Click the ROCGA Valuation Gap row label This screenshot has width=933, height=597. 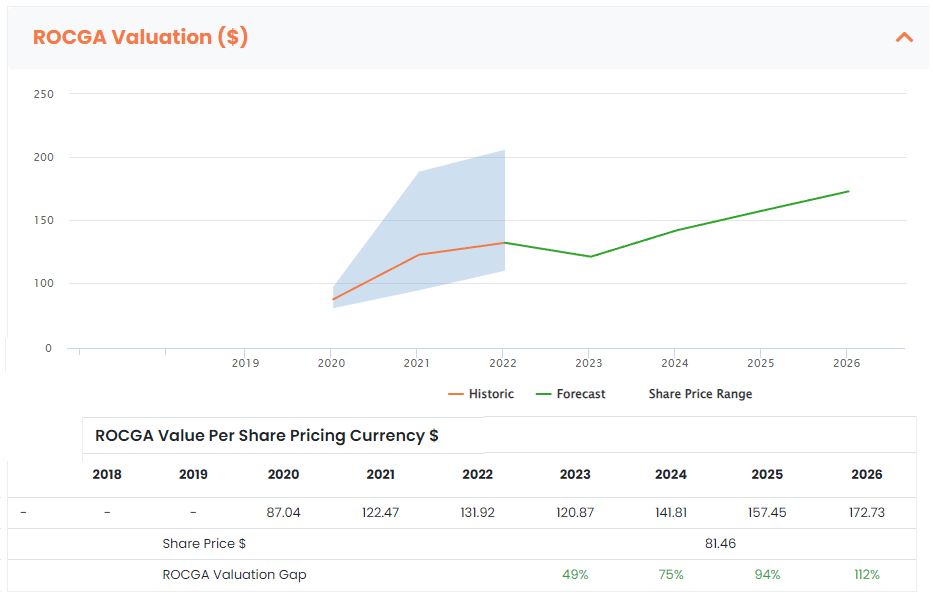tap(234, 575)
